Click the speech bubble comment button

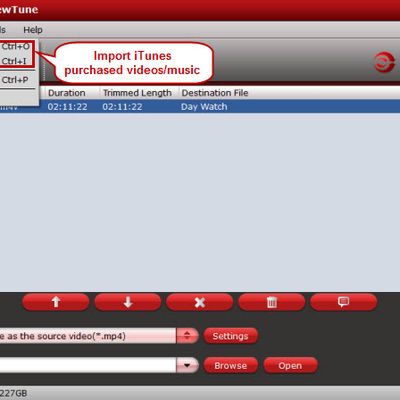tap(344, 302)
